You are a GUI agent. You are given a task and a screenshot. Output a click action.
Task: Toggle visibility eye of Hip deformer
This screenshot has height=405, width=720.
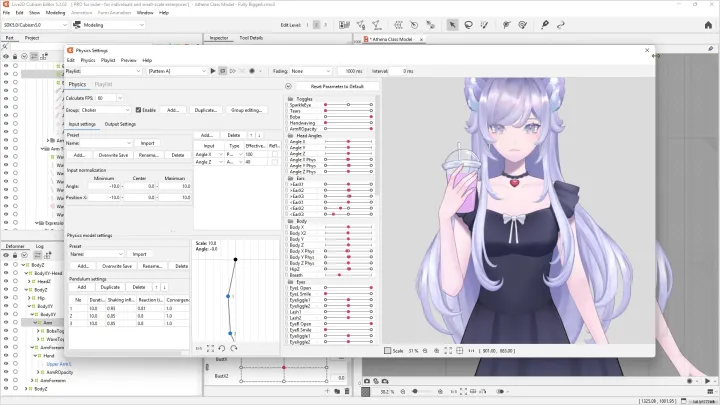6,298
